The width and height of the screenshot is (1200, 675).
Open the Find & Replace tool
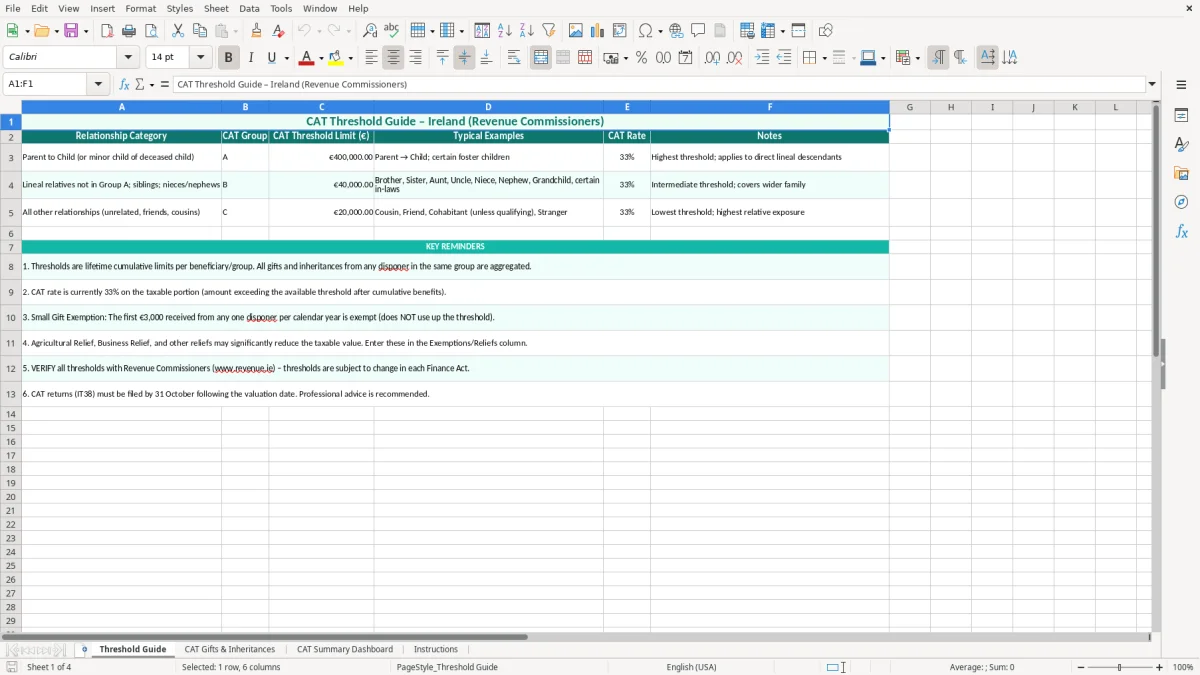(370, 31)
